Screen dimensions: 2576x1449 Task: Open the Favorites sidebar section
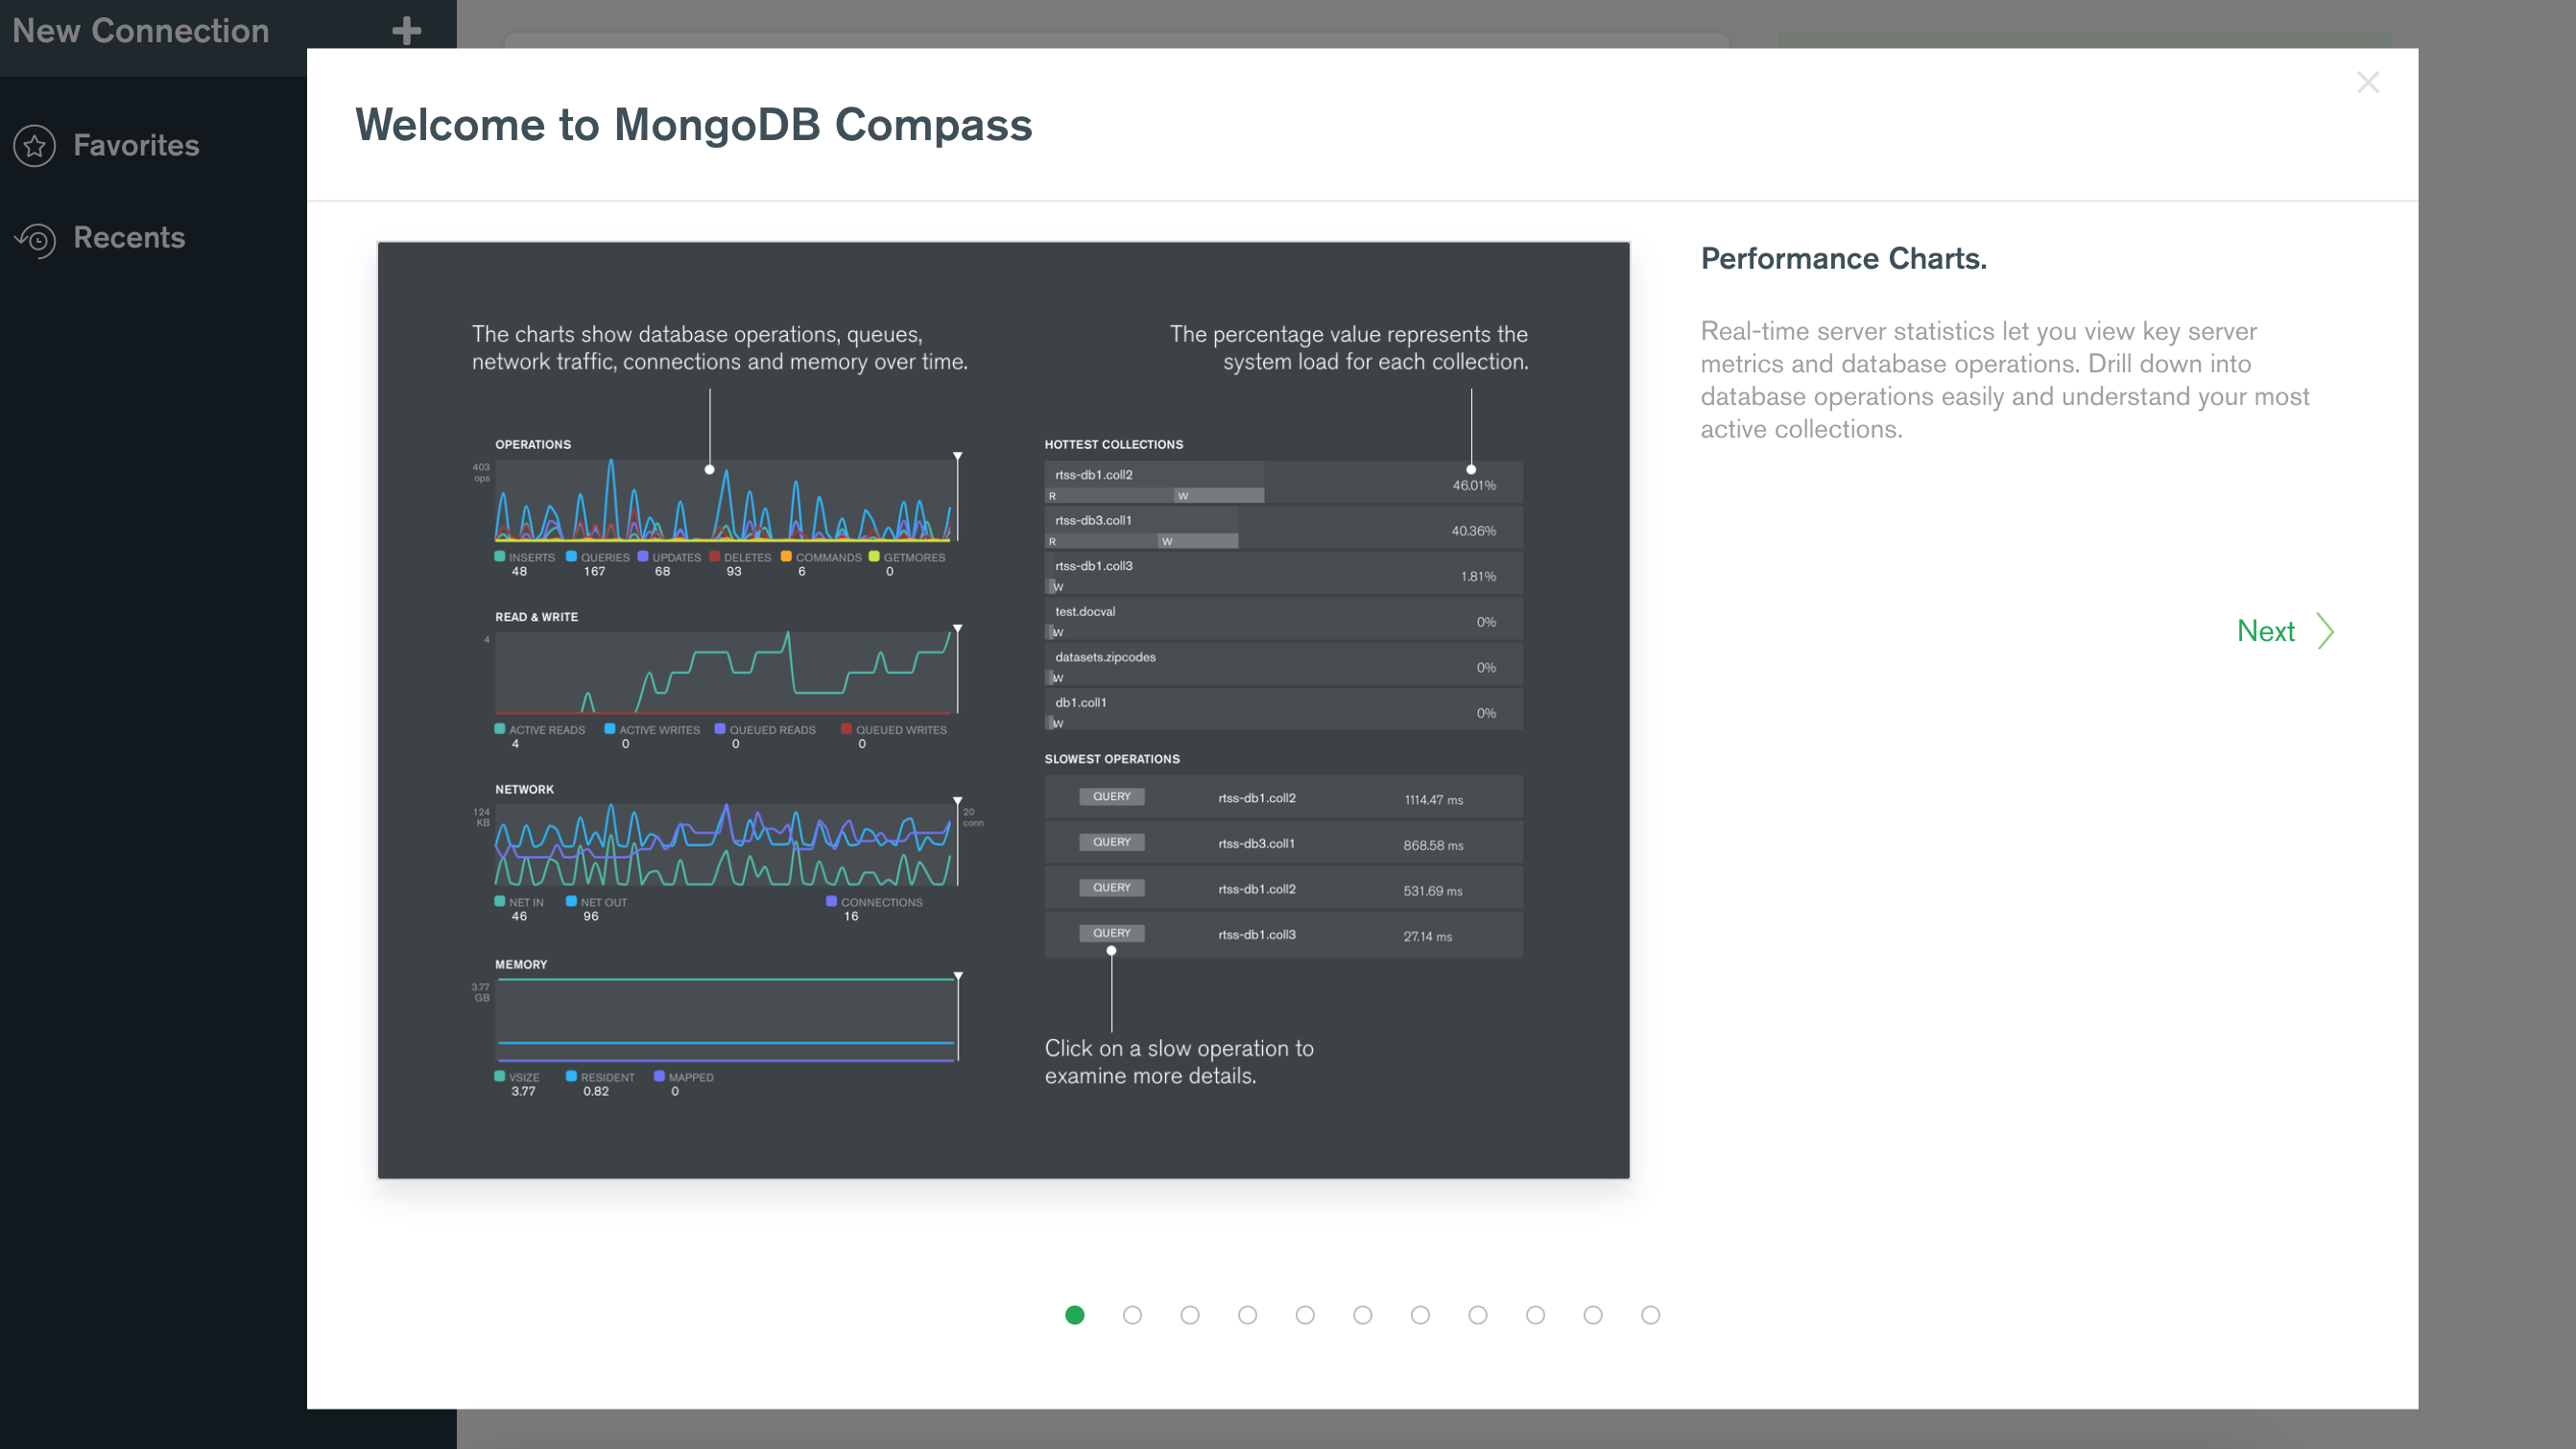click(x=136, y=146)
